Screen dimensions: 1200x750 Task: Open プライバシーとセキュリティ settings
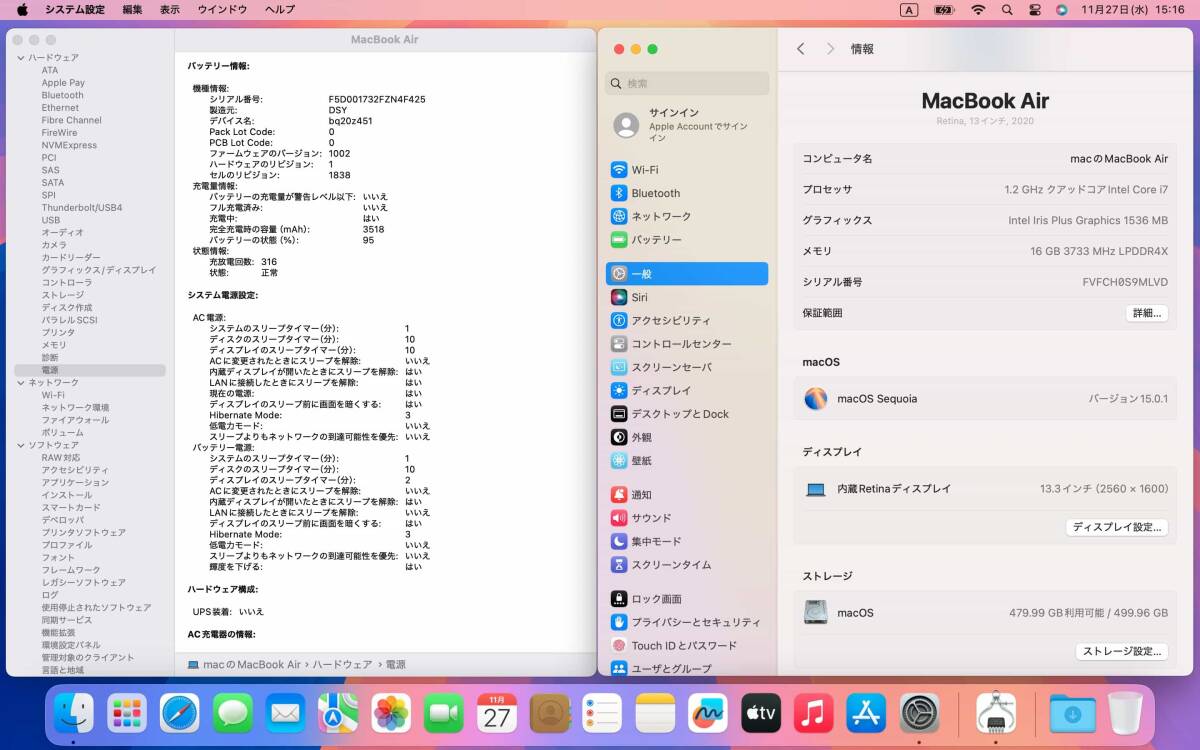pos(687,622)
